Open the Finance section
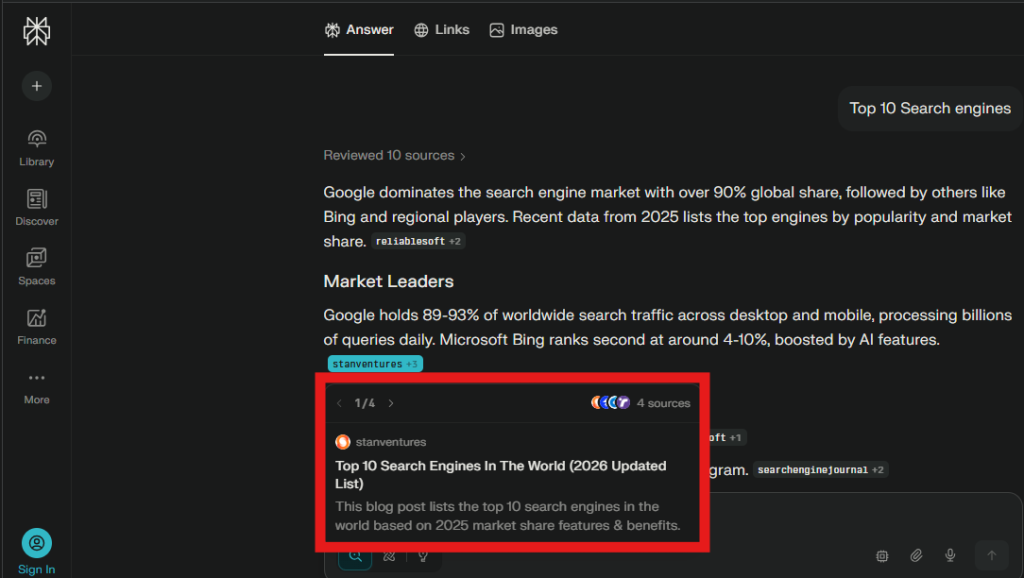The height and width of the screenshot is (578, 1024). click(x=37, y=325)
